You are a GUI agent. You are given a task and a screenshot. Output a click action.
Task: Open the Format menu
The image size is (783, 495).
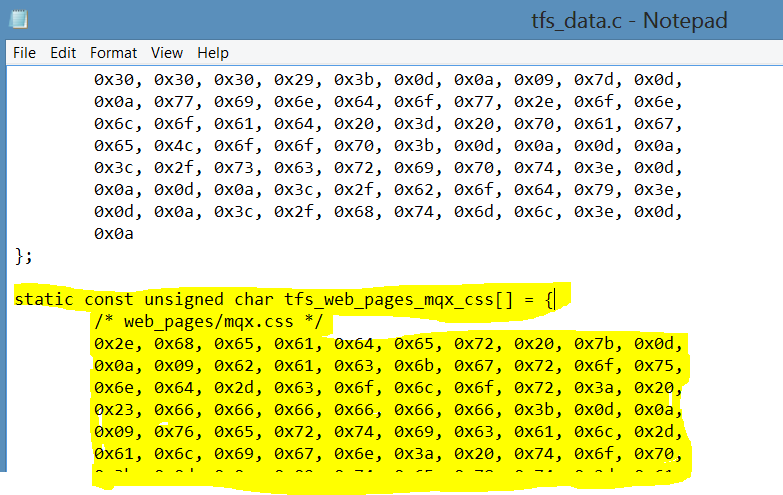pos(113,53)
